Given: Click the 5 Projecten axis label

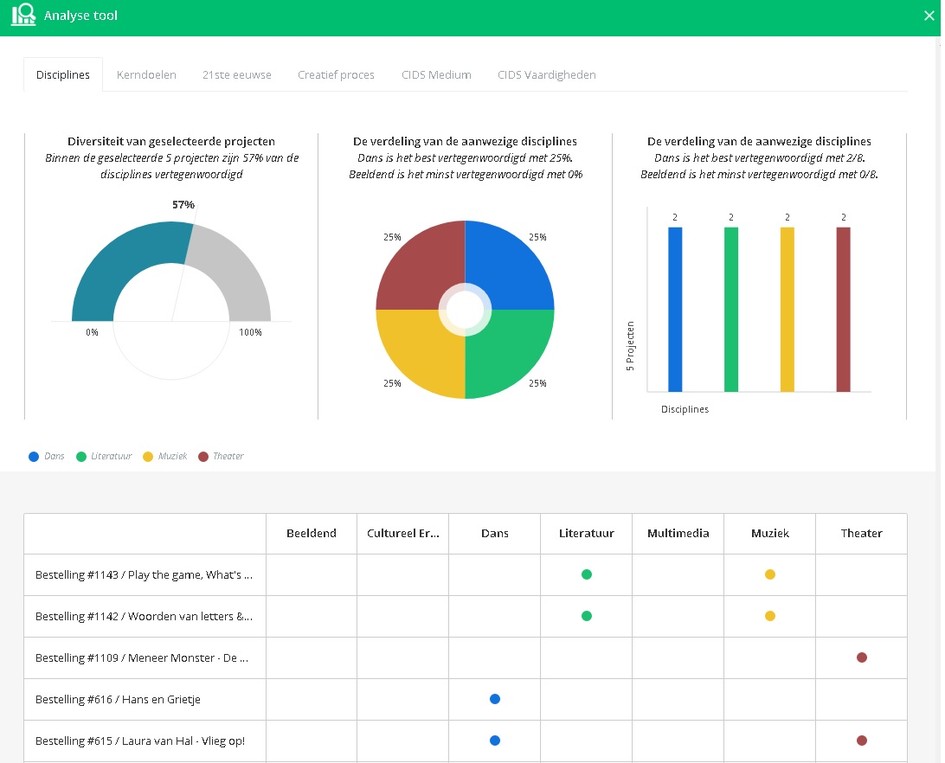Looking at the screenshot, I should point(630,346).
